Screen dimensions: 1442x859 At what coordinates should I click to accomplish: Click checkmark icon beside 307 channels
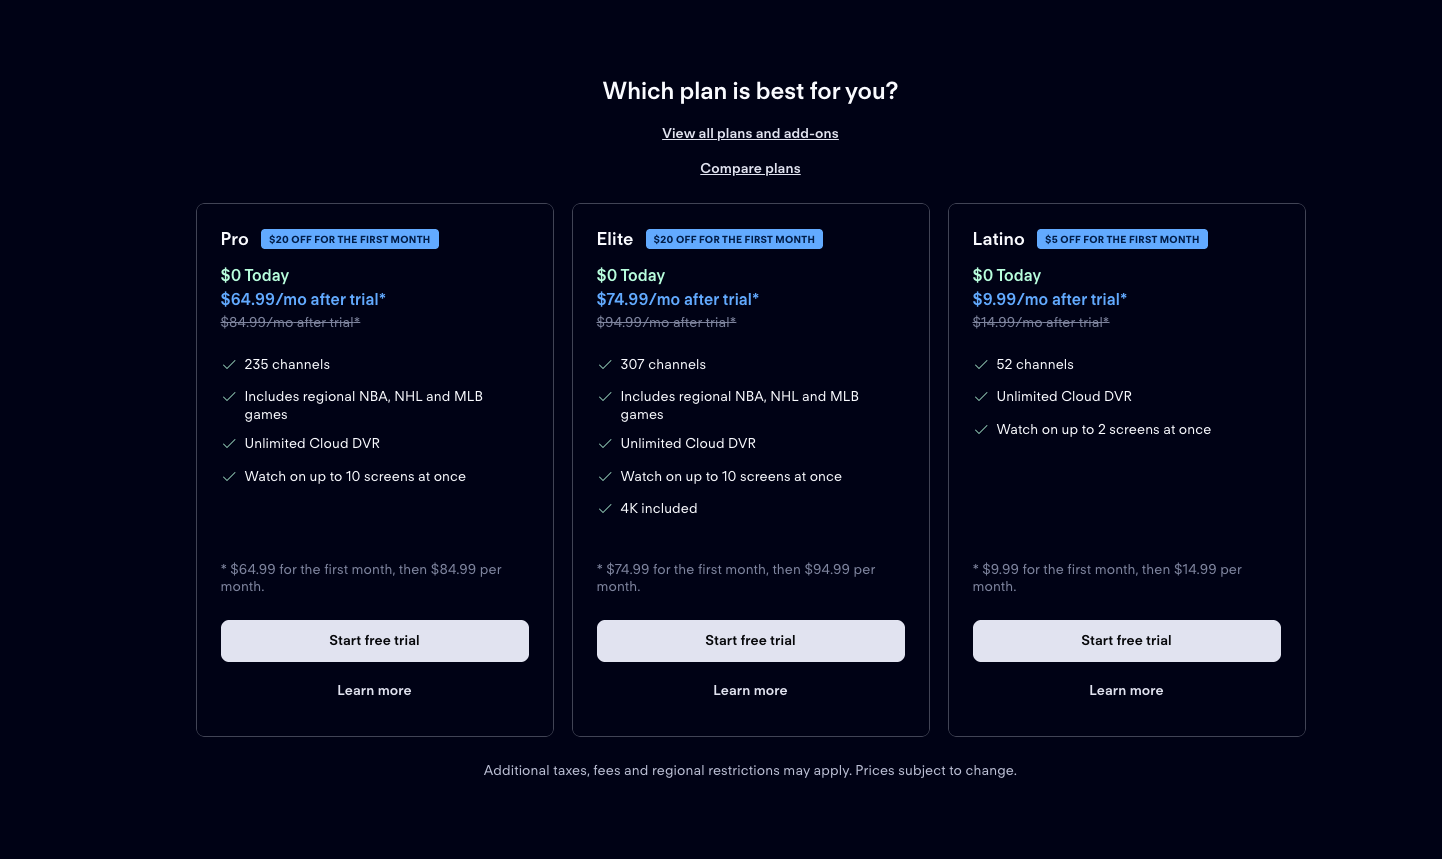(x=605, y=365)
